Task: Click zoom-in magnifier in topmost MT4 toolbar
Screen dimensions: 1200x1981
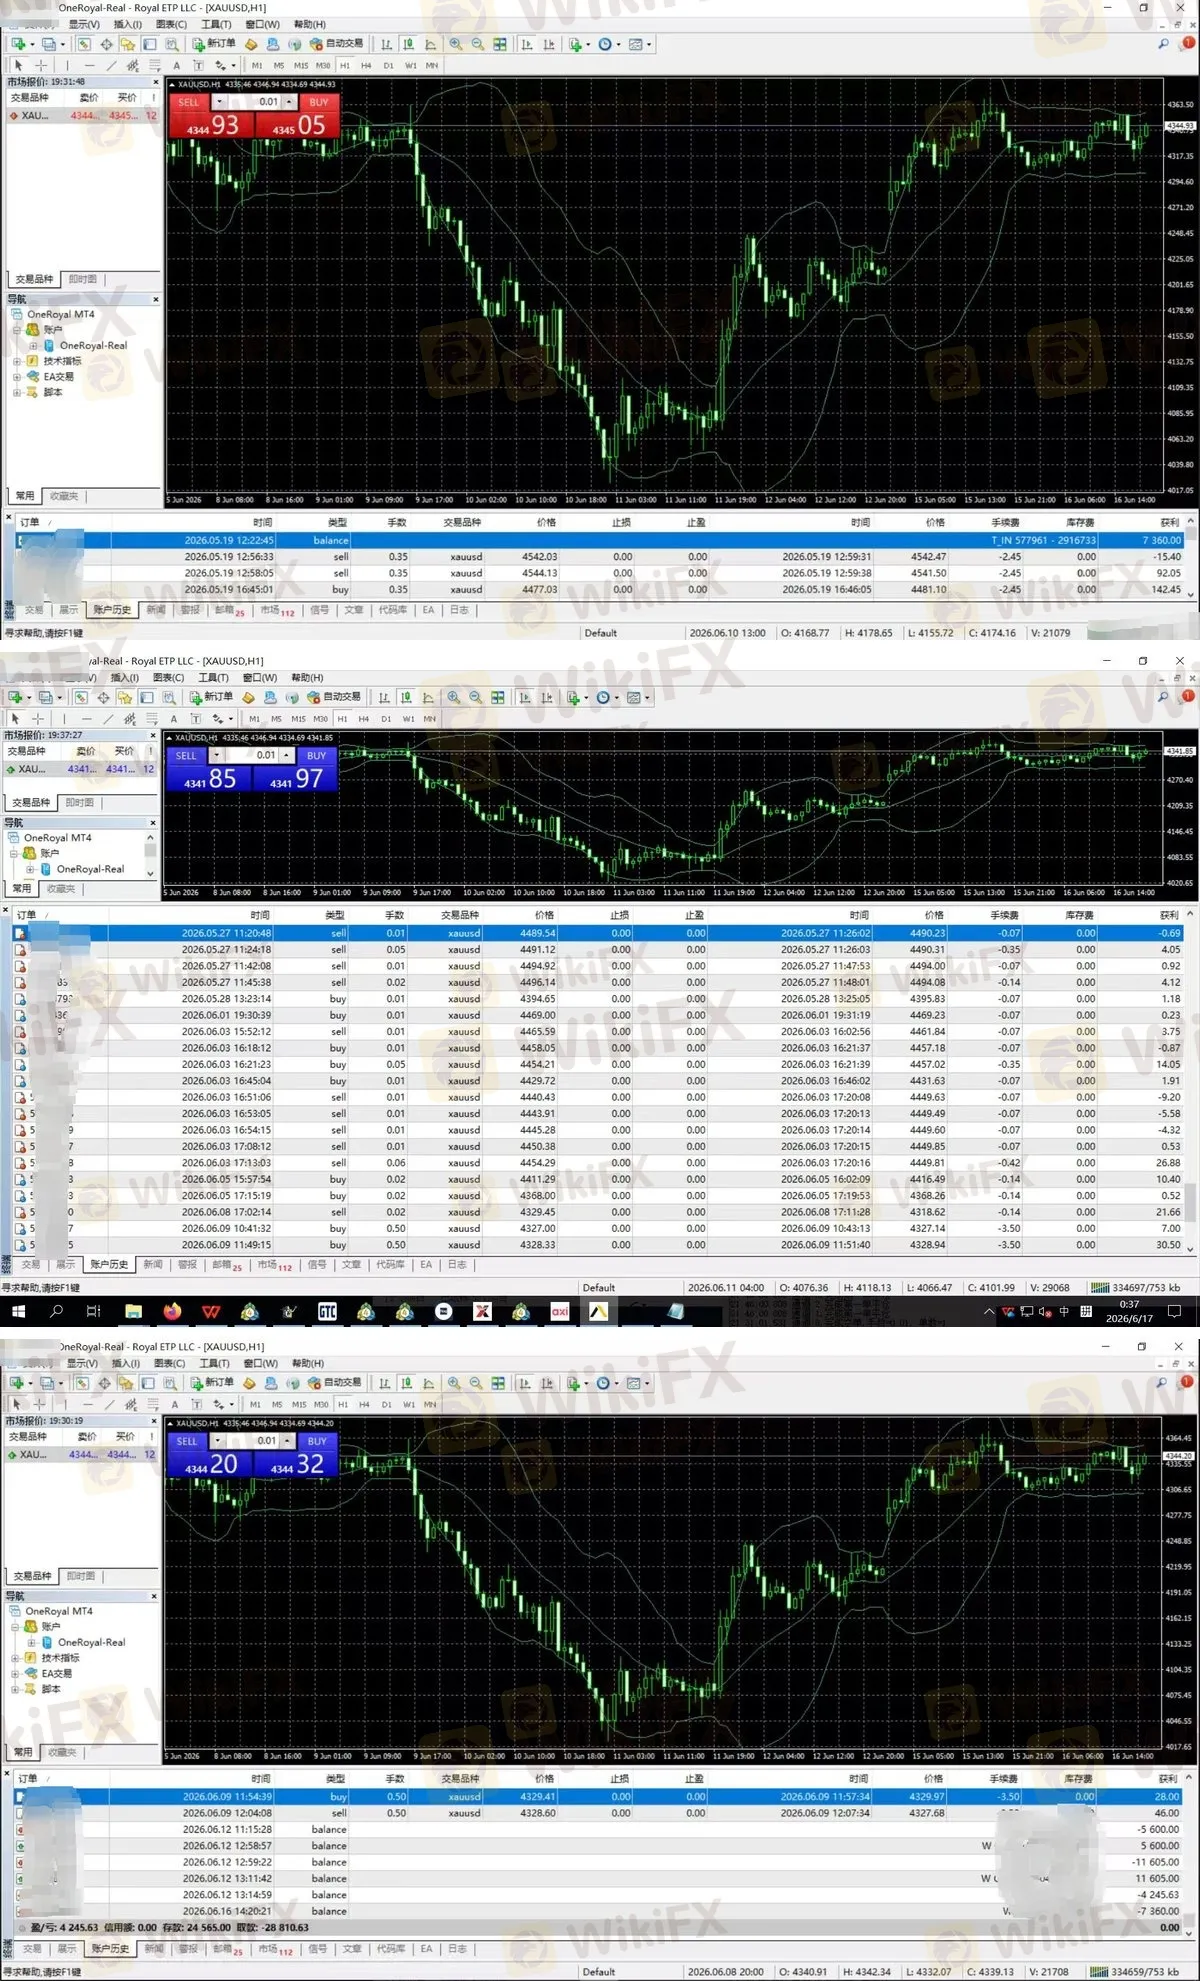Action: click(456, 44)
